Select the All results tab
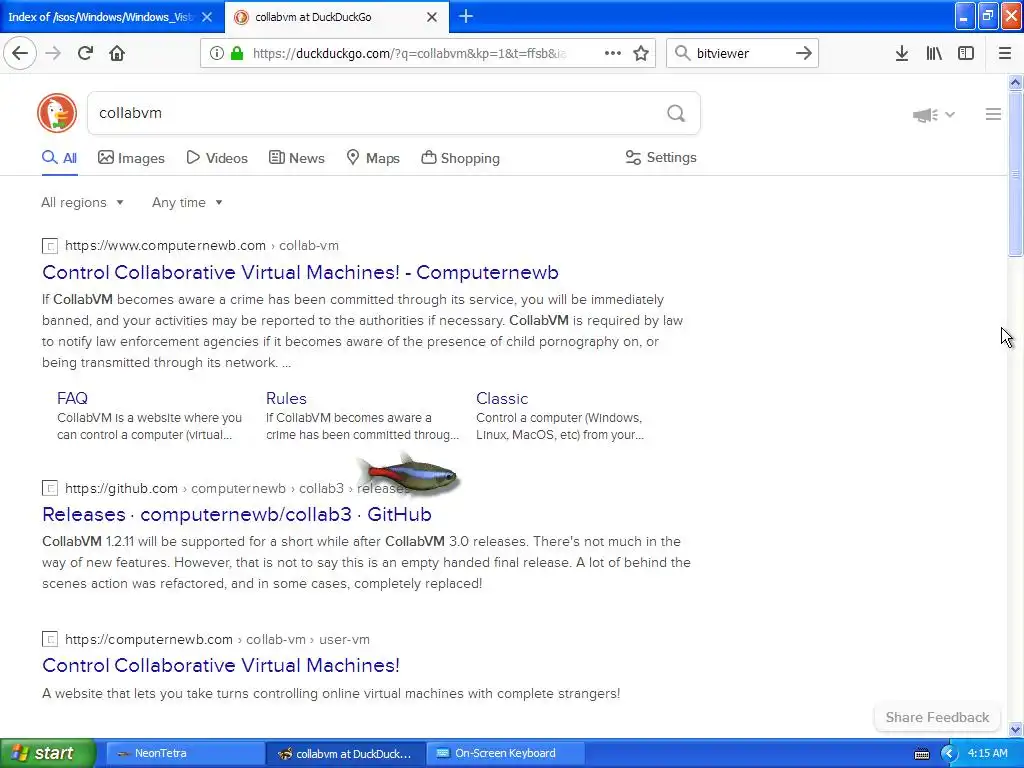 click(x=59, y=158)
